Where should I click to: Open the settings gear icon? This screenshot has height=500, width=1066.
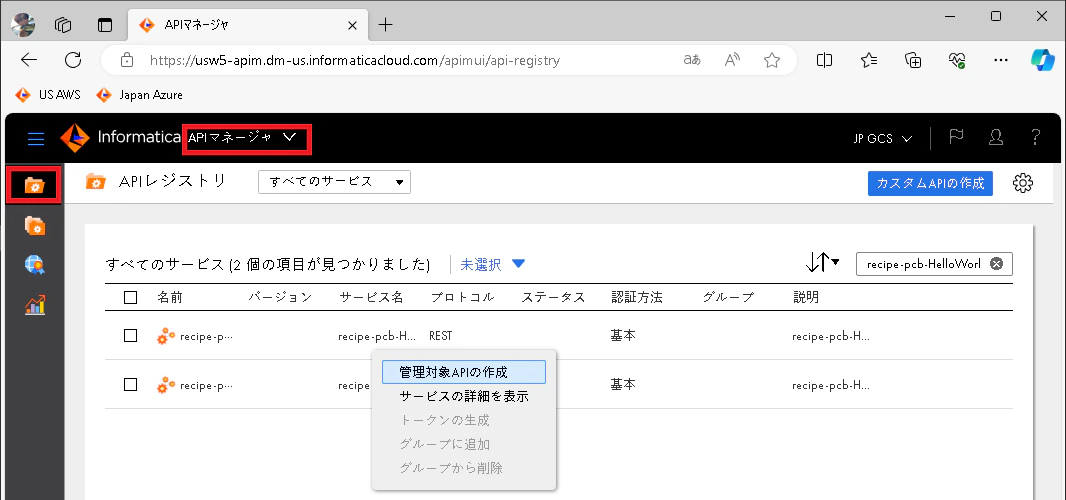pyautogui.click(x=1022, y=183)
